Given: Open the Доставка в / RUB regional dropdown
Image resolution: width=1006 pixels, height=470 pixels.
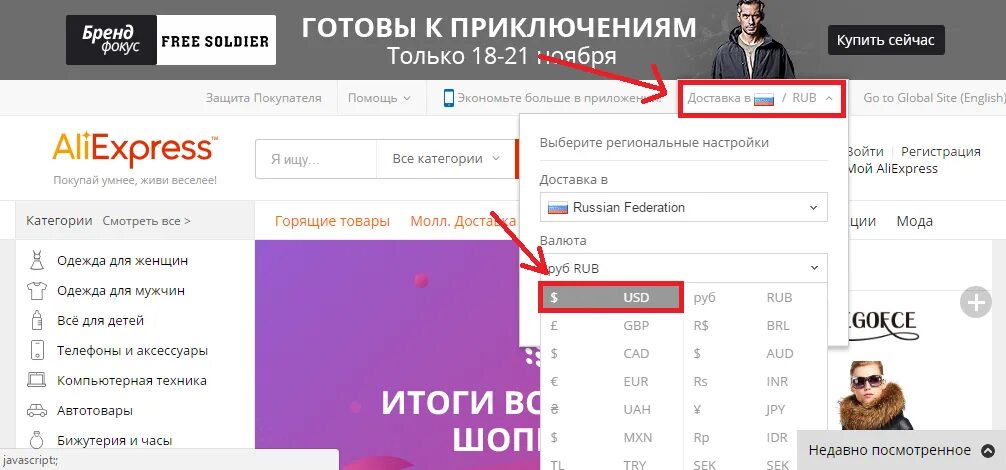Looking at the screenshot, I should 761,98.
